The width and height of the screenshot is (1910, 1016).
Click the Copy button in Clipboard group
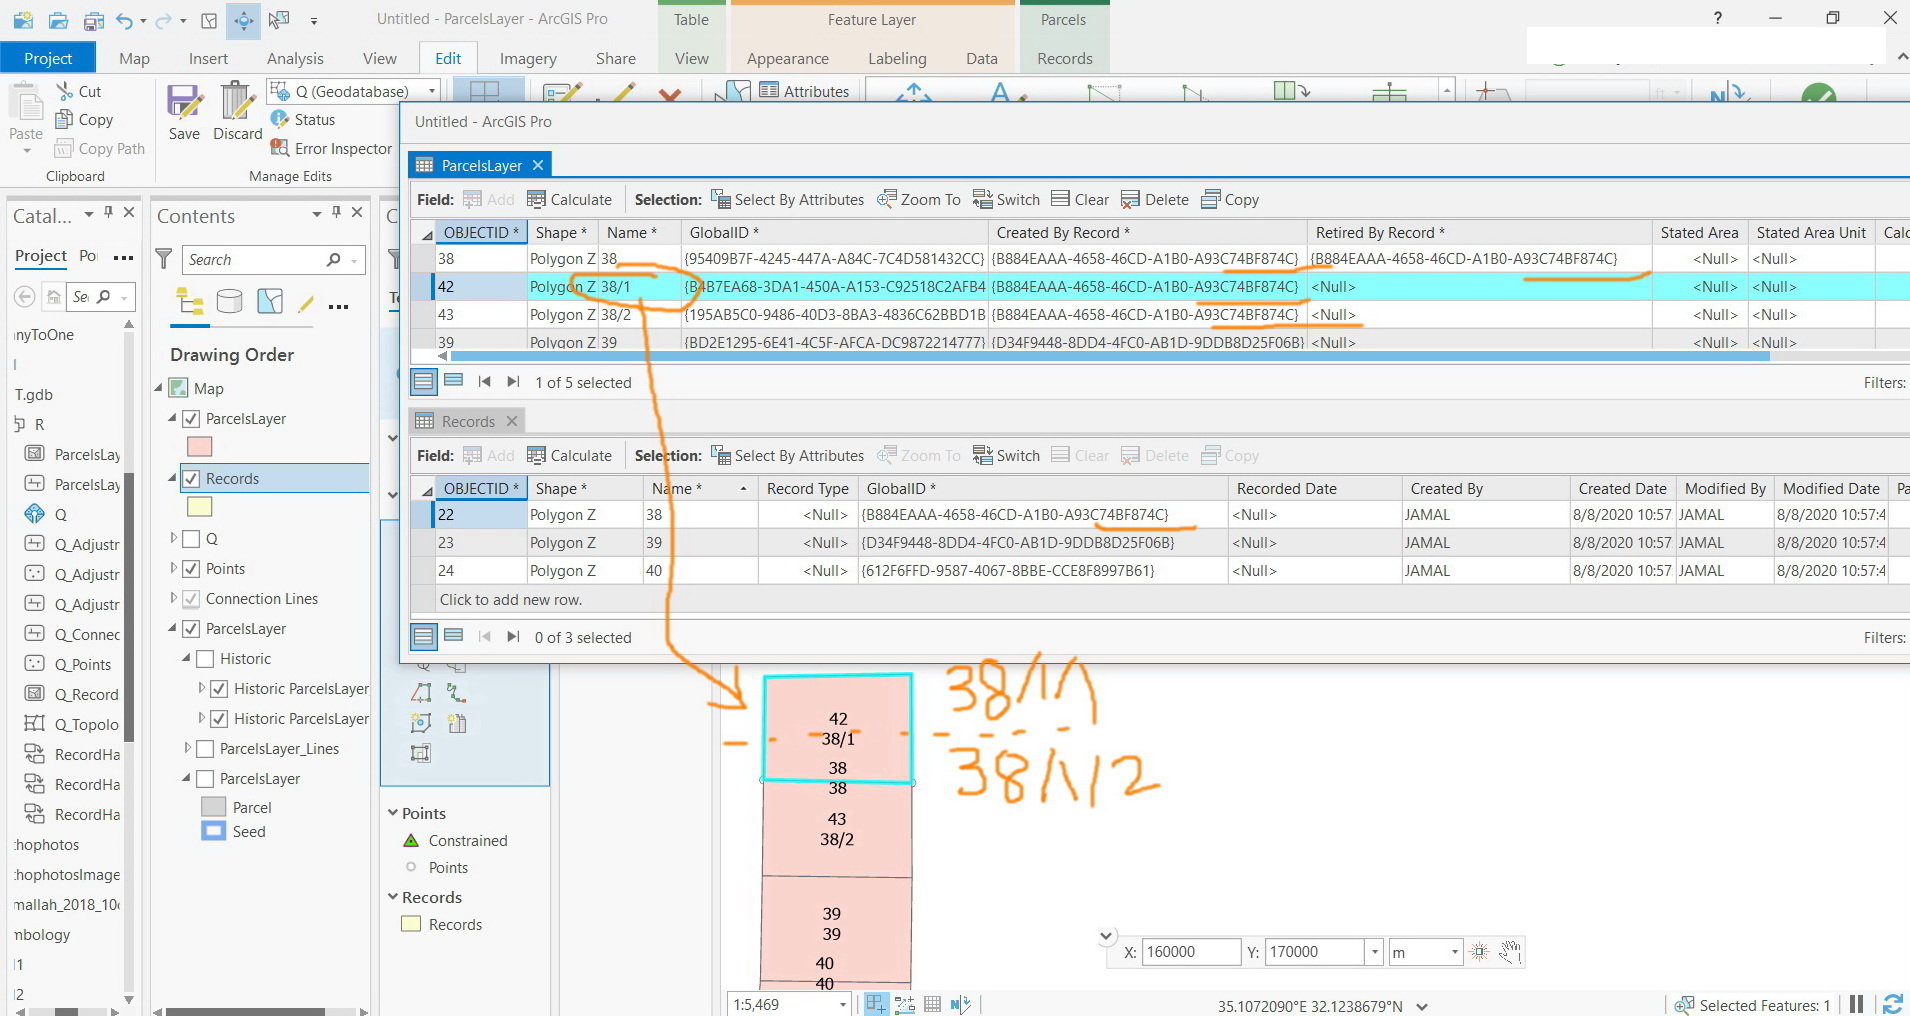click(85, 119)
